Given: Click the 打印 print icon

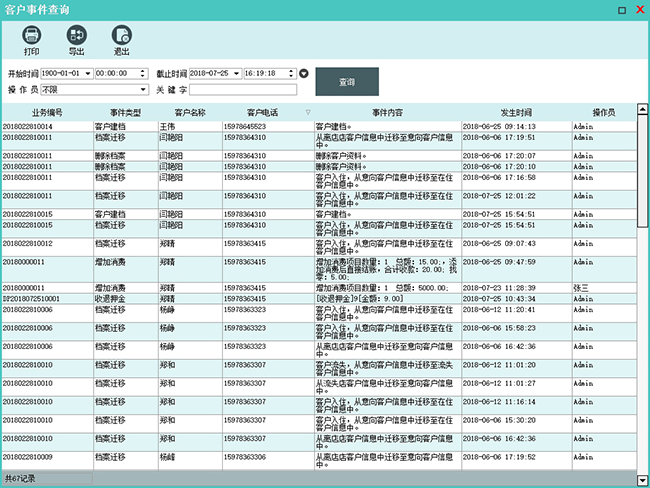Looking at the screenshot, I should click(x=32, y=35).
